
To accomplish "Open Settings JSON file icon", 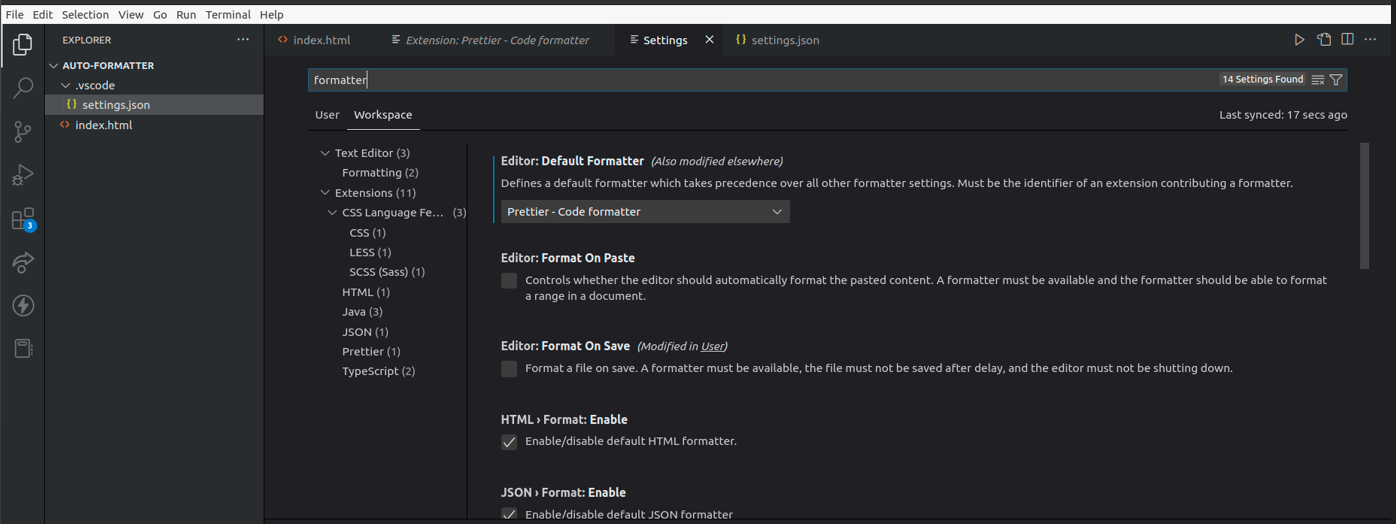I will (x=1324, y=40).
